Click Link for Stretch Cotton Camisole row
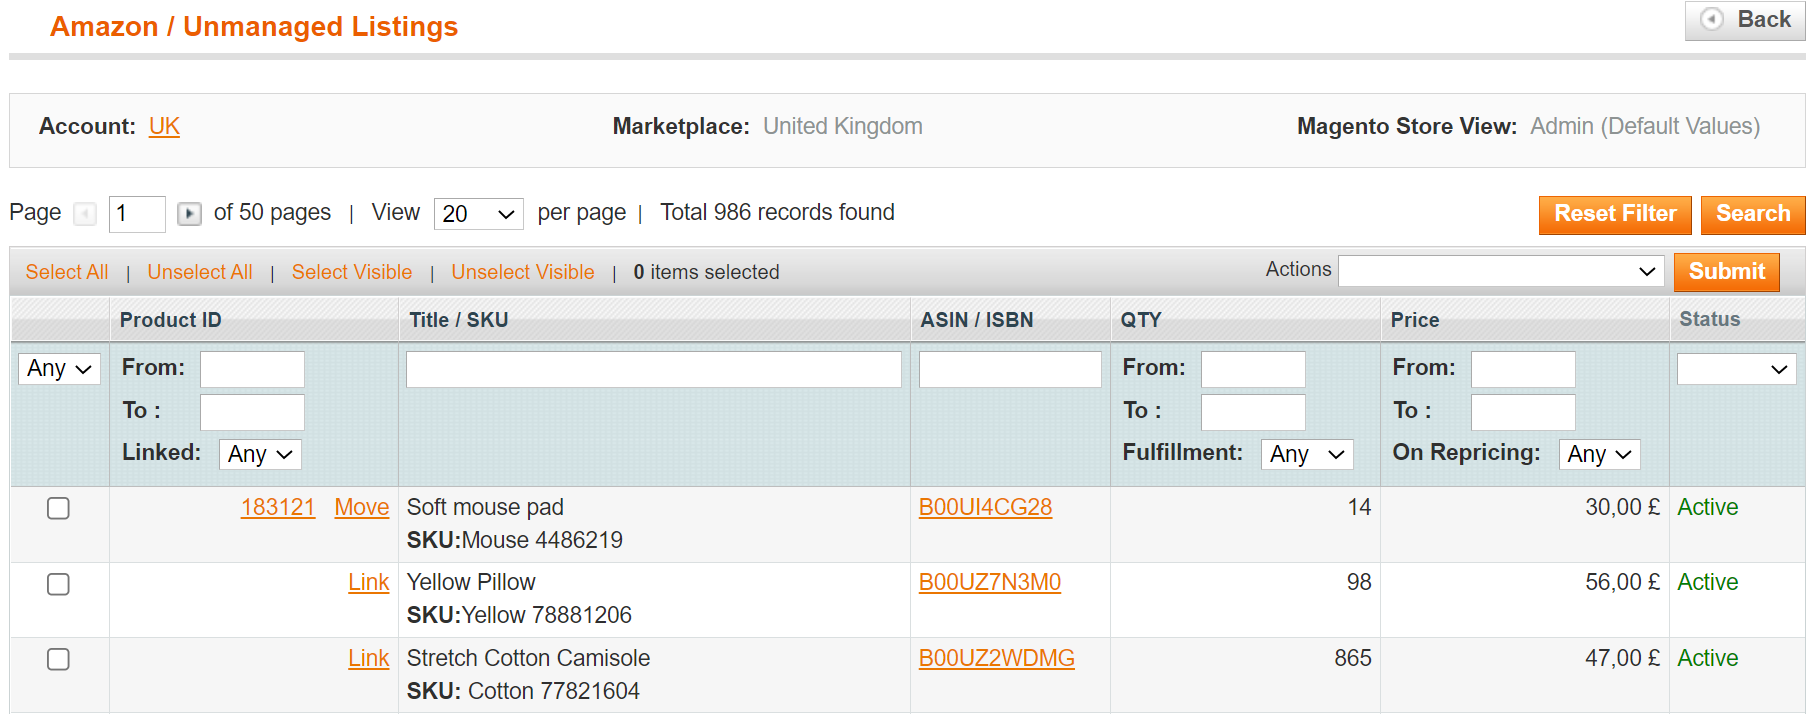 (x=369, y=658)
